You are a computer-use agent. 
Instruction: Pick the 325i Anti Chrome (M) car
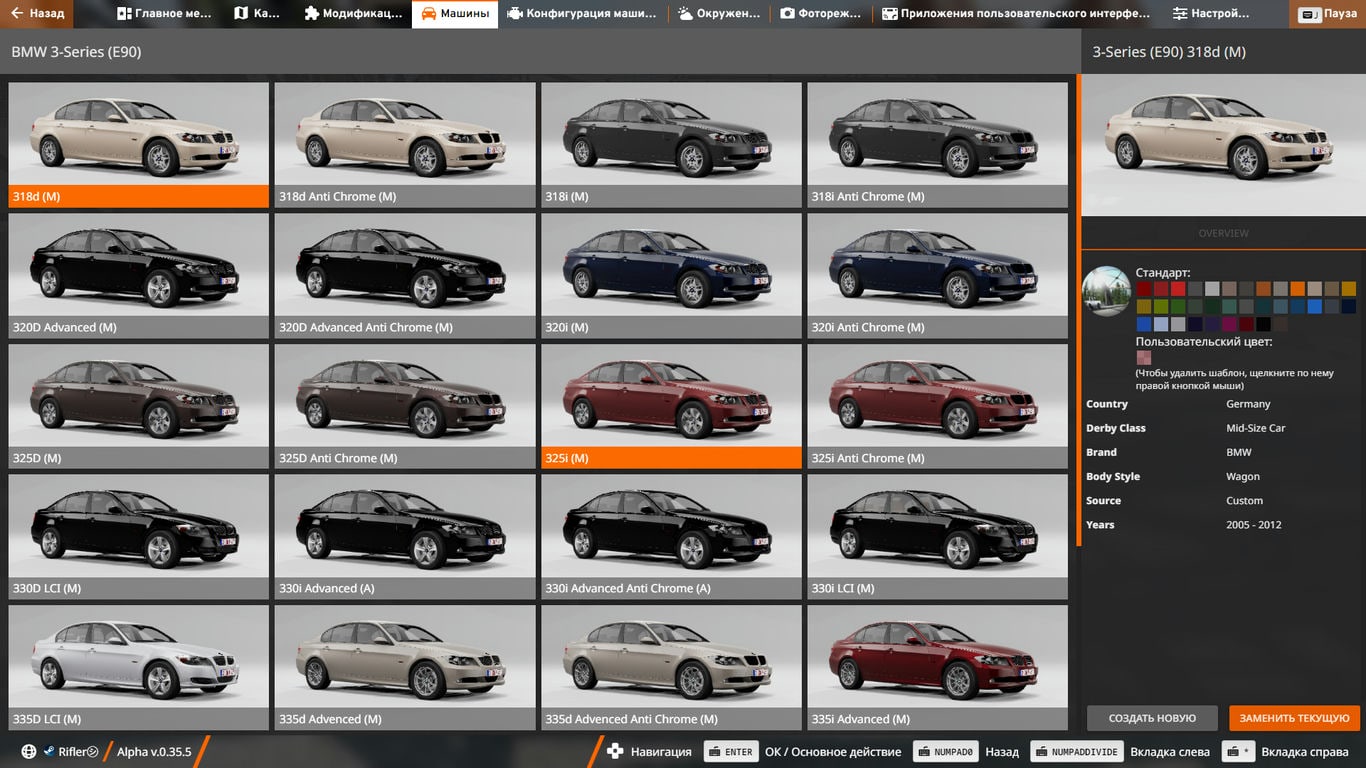[937, 406]
